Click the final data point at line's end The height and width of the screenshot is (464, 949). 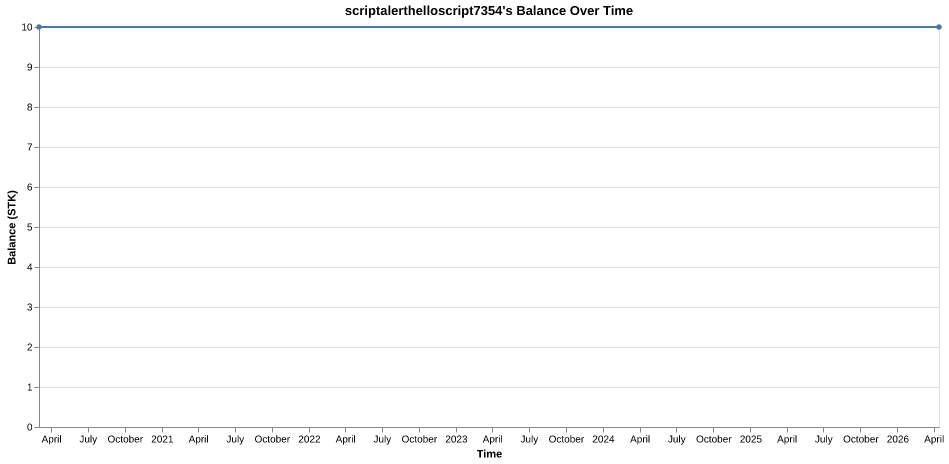(x=939, y=27)
